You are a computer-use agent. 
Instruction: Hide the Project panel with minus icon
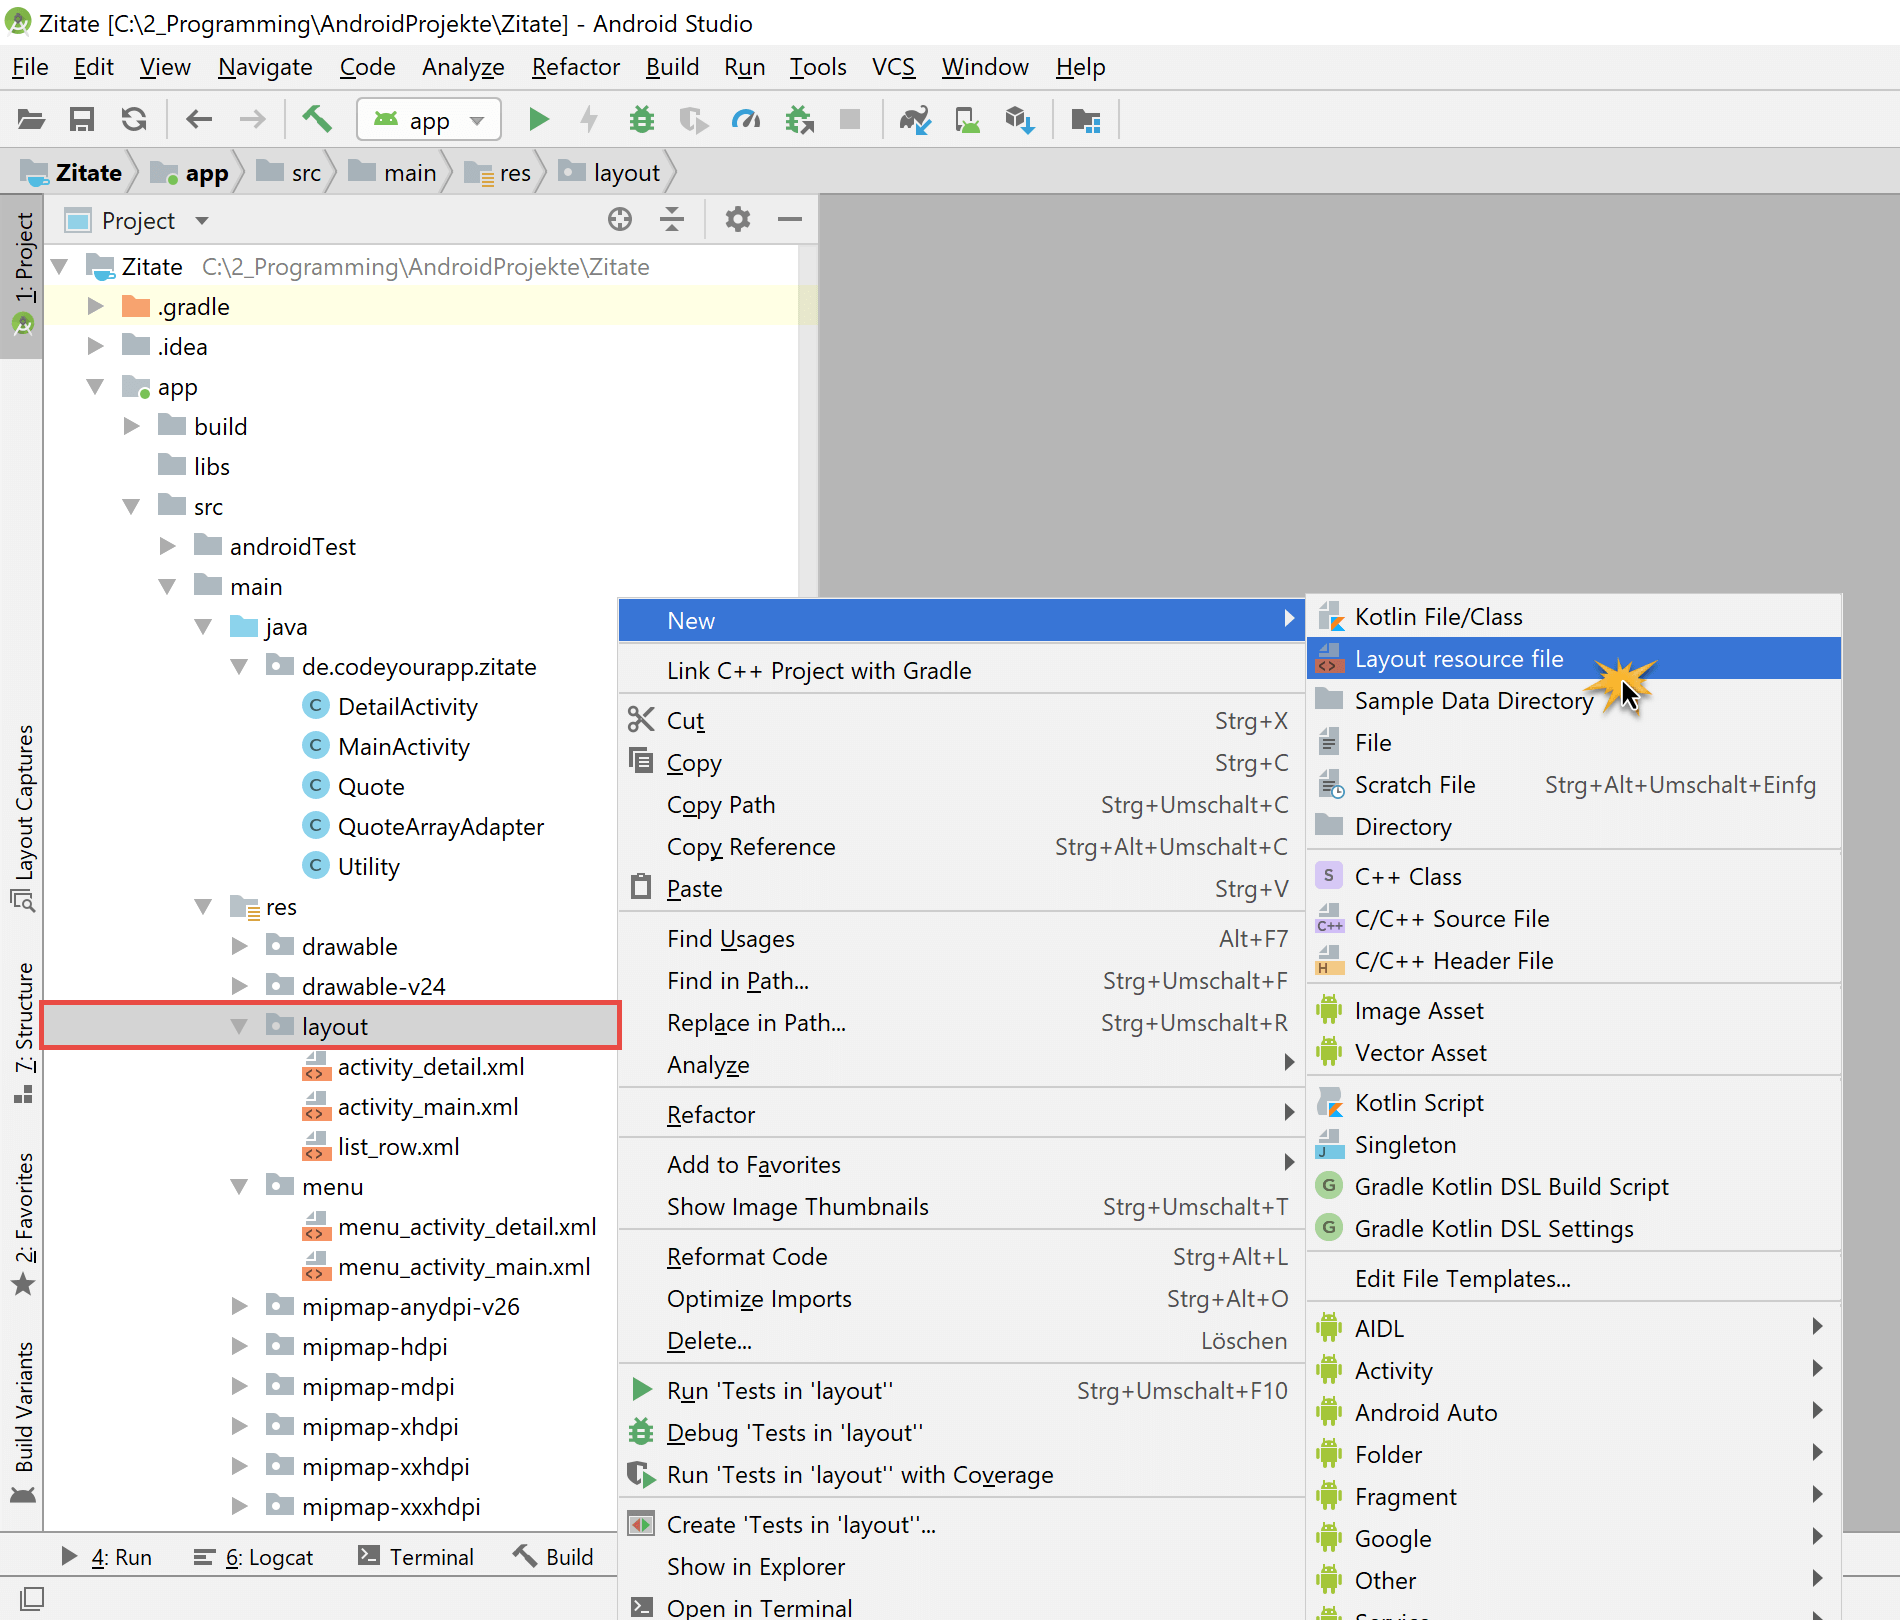click(790, 219)
